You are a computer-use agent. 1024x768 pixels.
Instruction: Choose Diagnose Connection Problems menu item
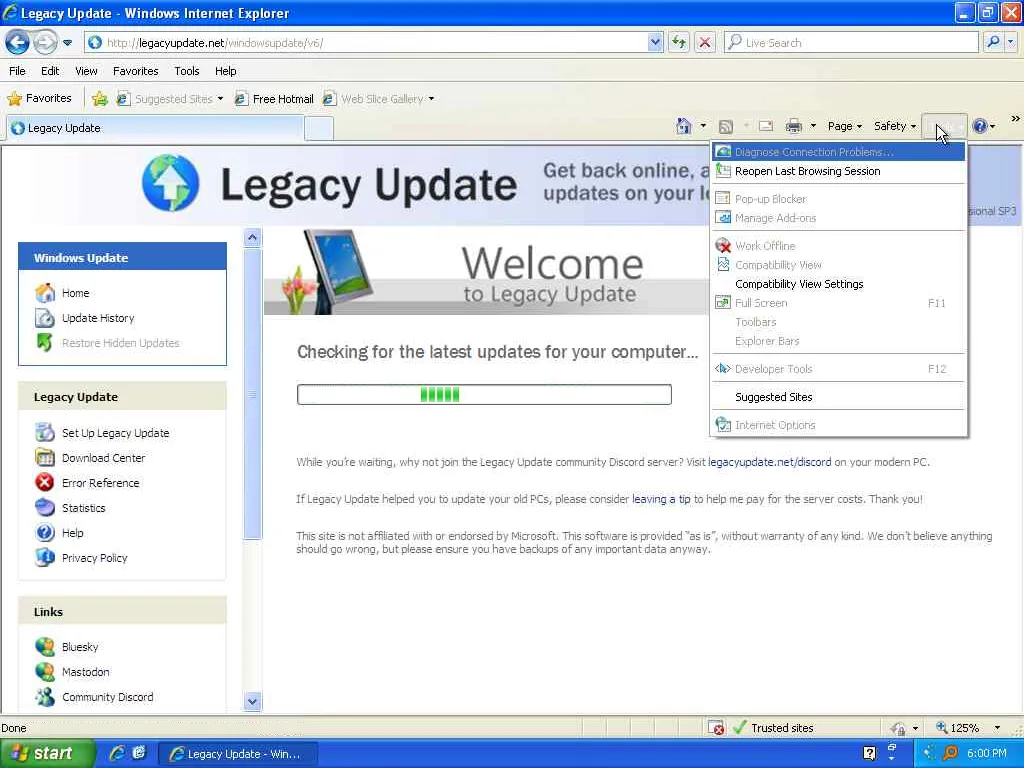[x=839, y=152]
